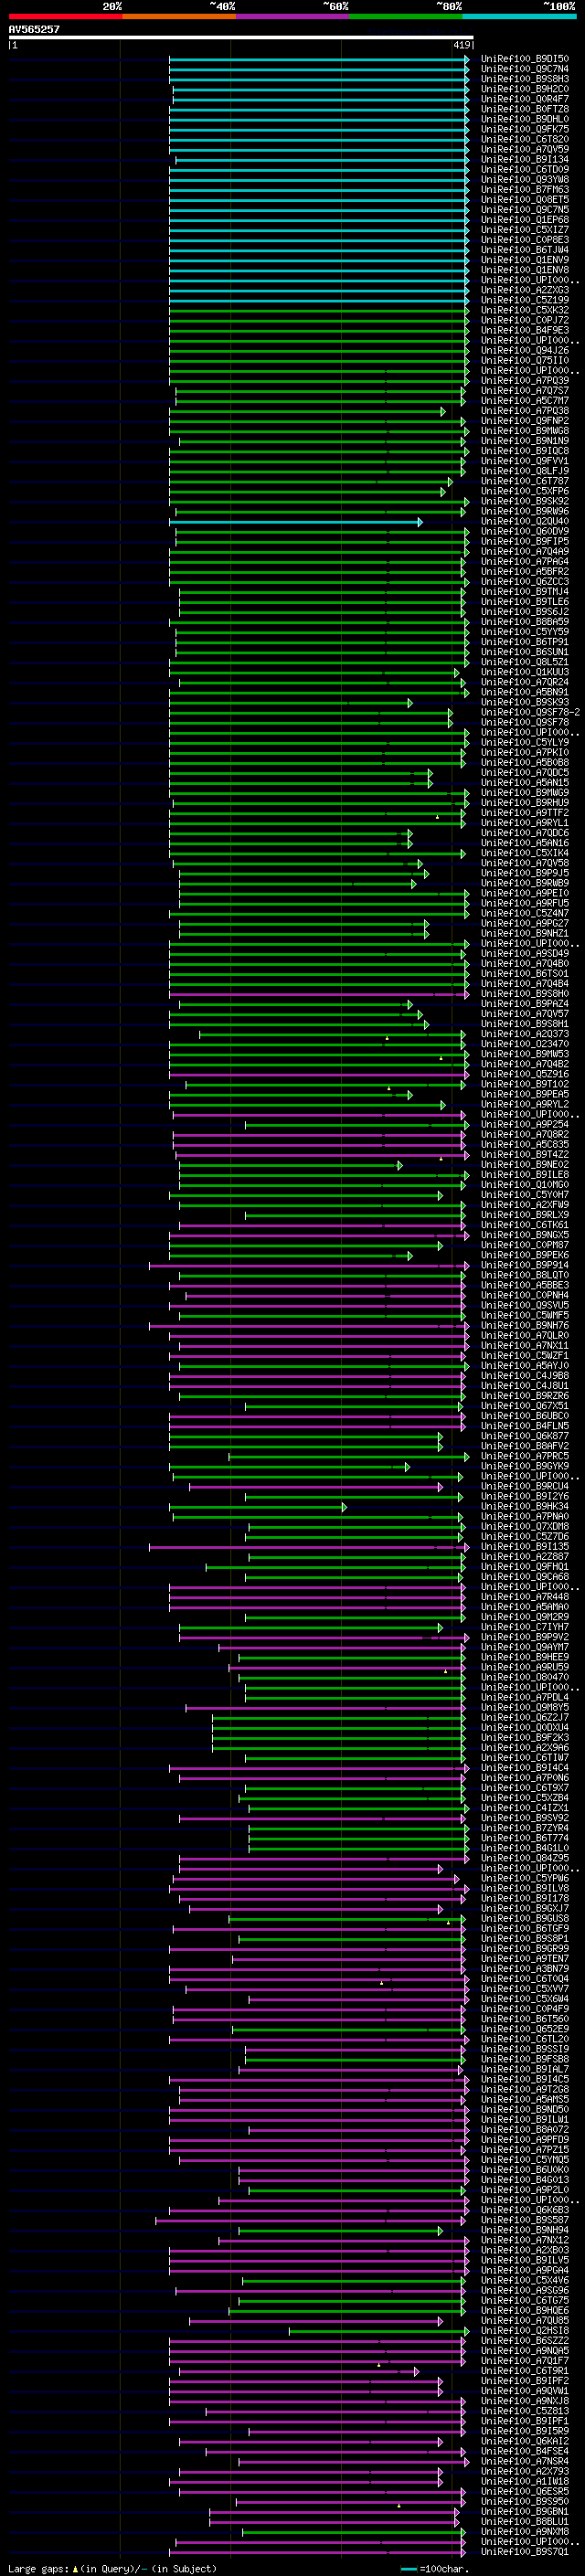585x2576 pixels.
Task: Click the UniRef100_B9SK93 label
Action: tap(524, 703)
